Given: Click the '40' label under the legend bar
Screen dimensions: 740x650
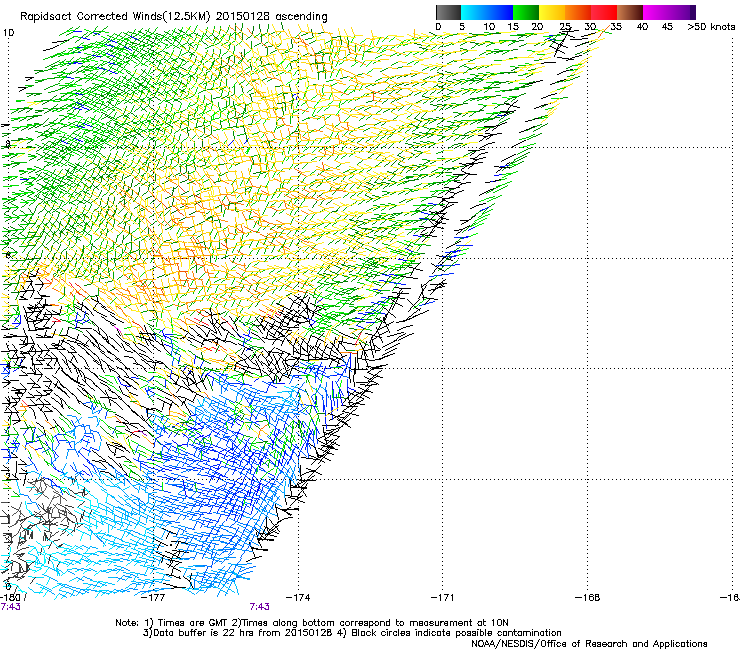Looking at the screenshot, I should 642,27.
